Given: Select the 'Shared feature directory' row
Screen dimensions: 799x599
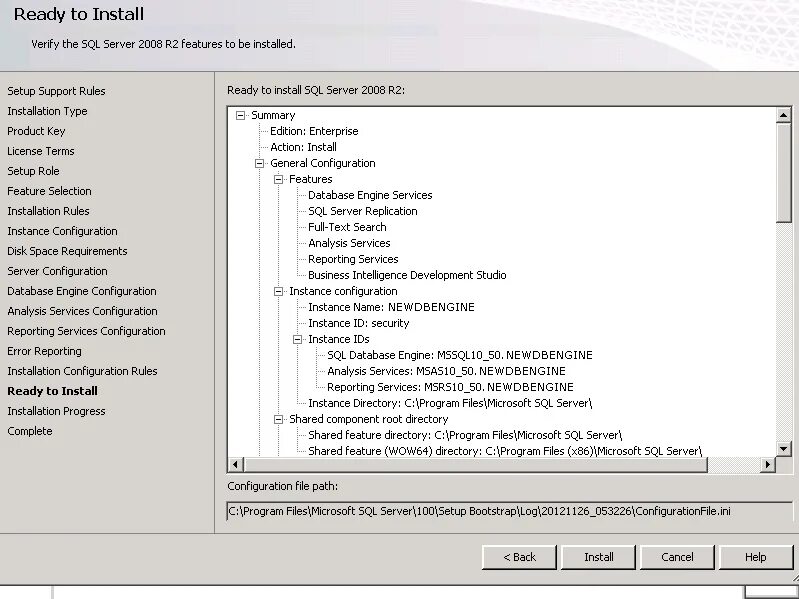Looking at the screenshot, I should click(x=465, y=435).
